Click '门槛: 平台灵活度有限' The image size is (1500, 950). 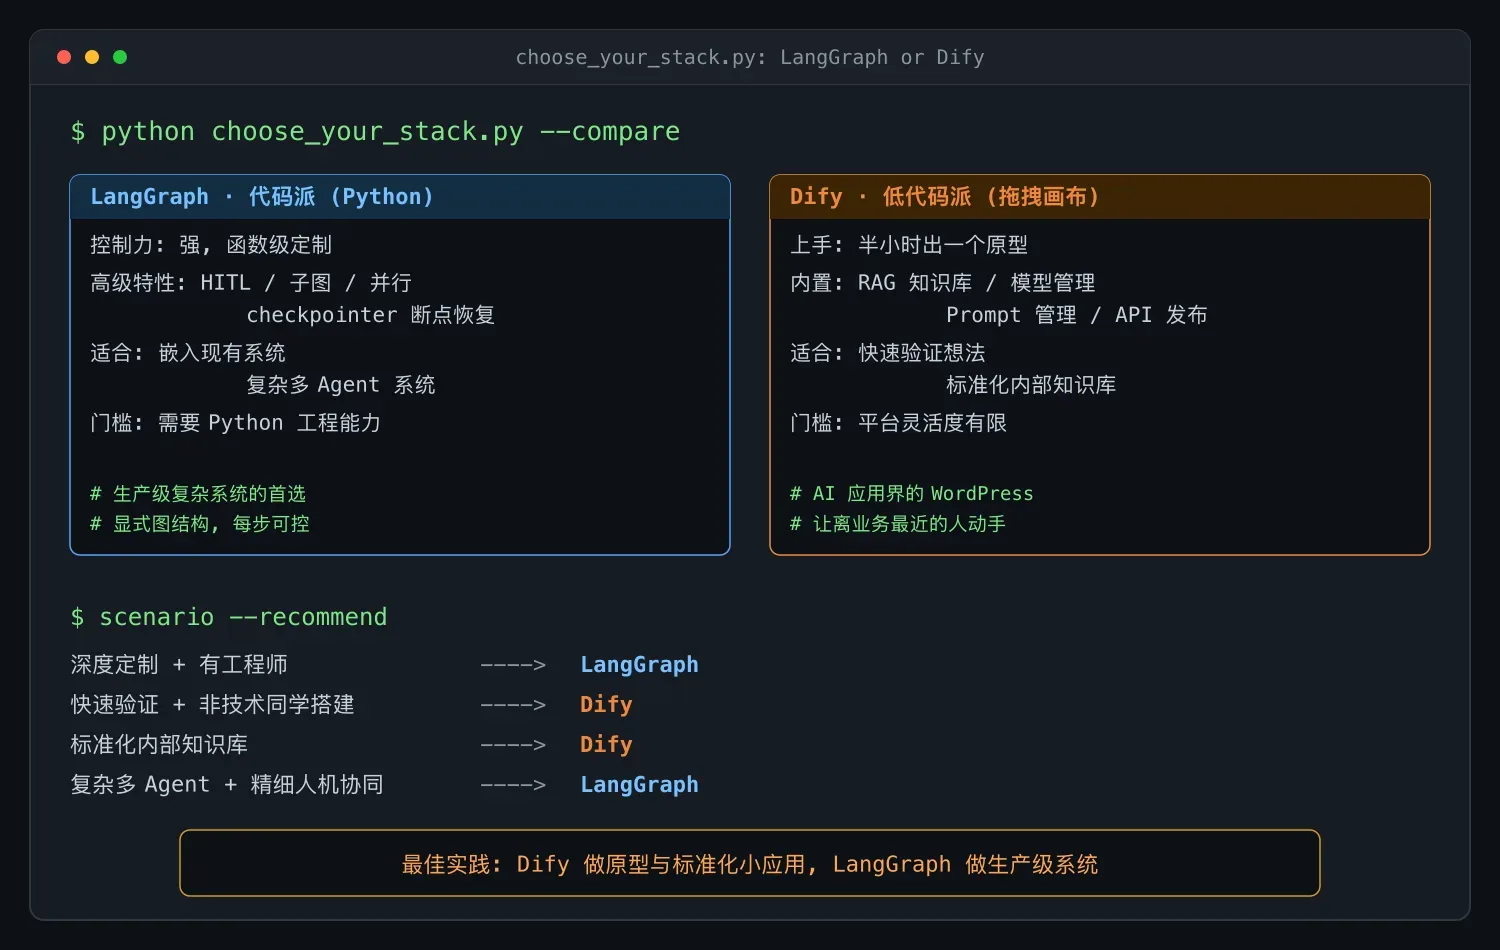coord(899,423)
